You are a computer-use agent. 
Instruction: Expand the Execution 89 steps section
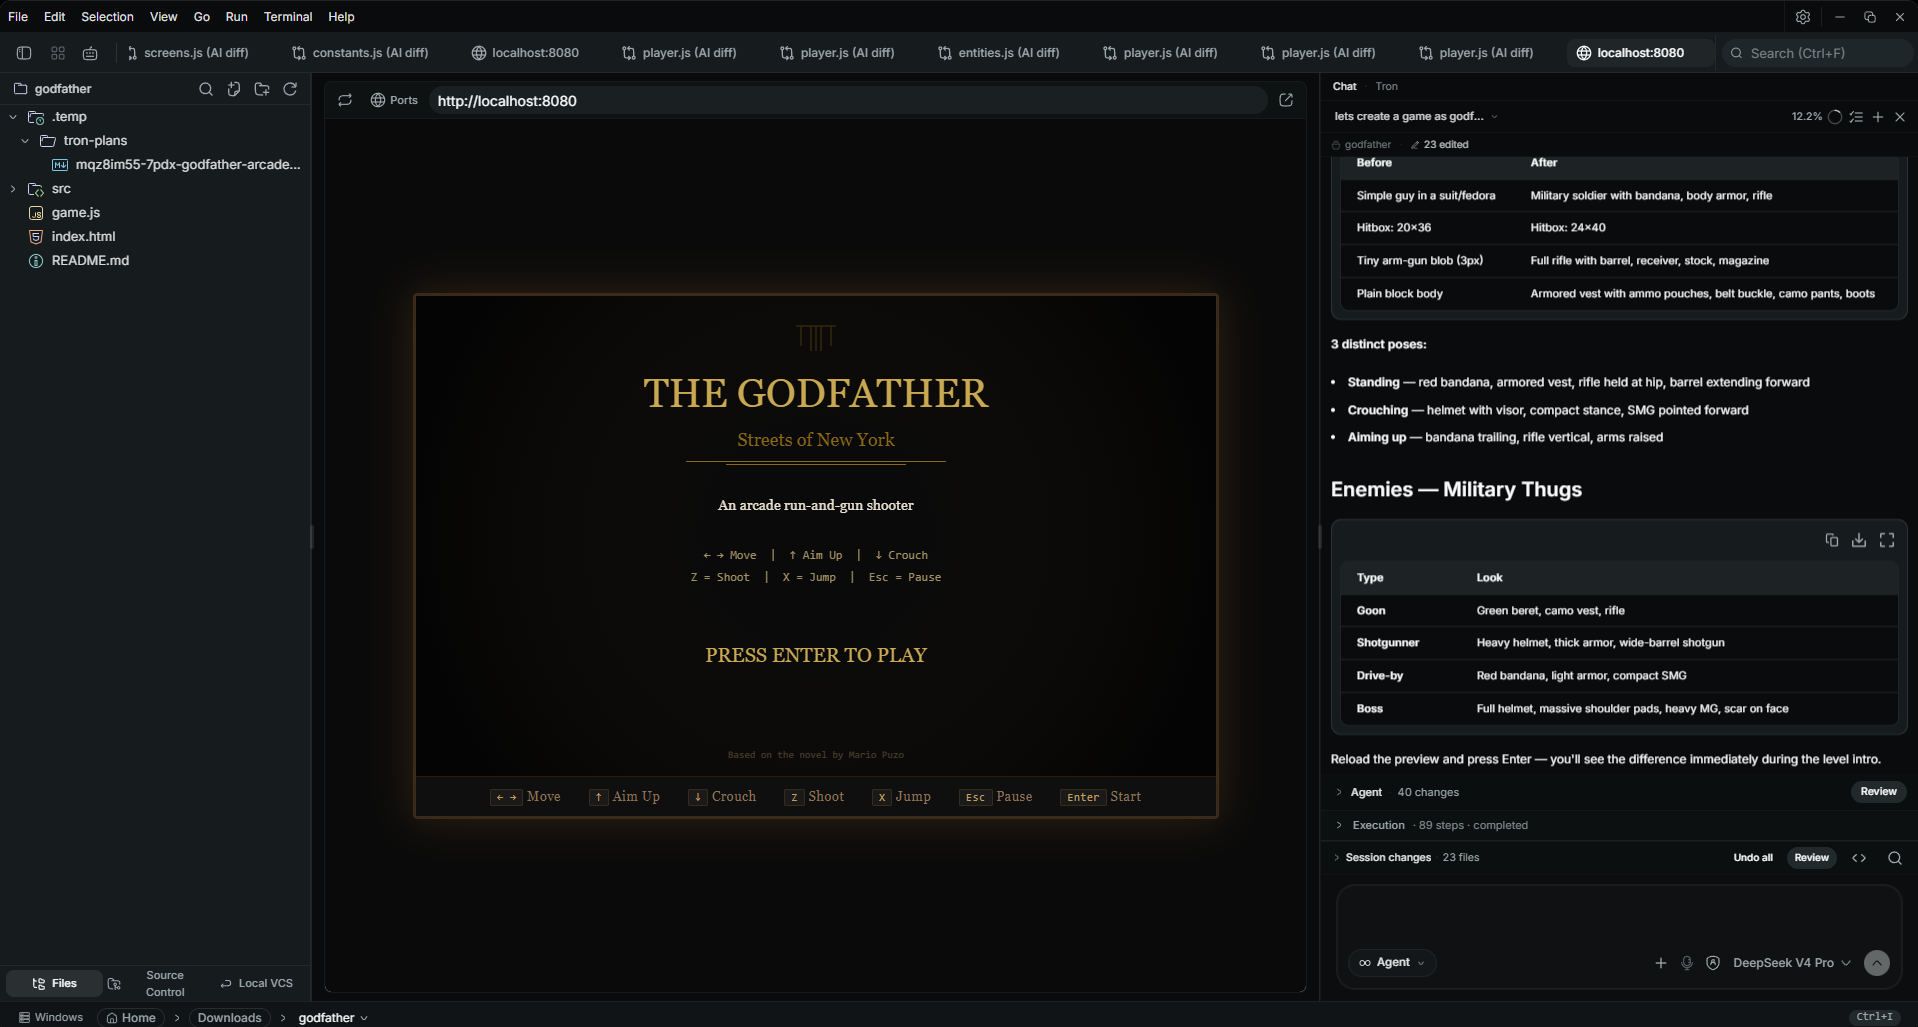(x=1339, y=825)
